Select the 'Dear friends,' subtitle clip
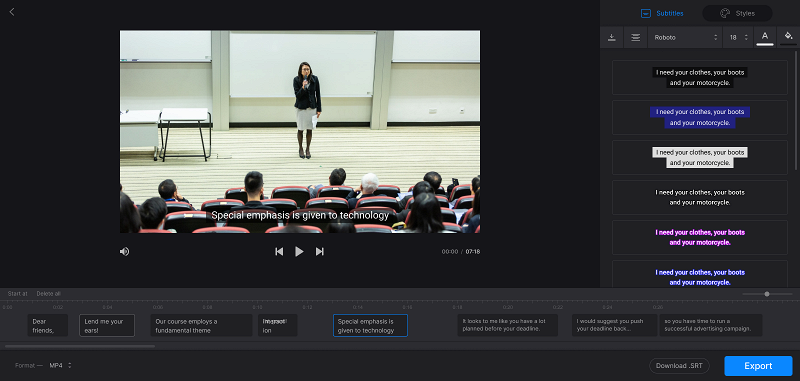Screen dimensions: 800x381 pos(47,325)
